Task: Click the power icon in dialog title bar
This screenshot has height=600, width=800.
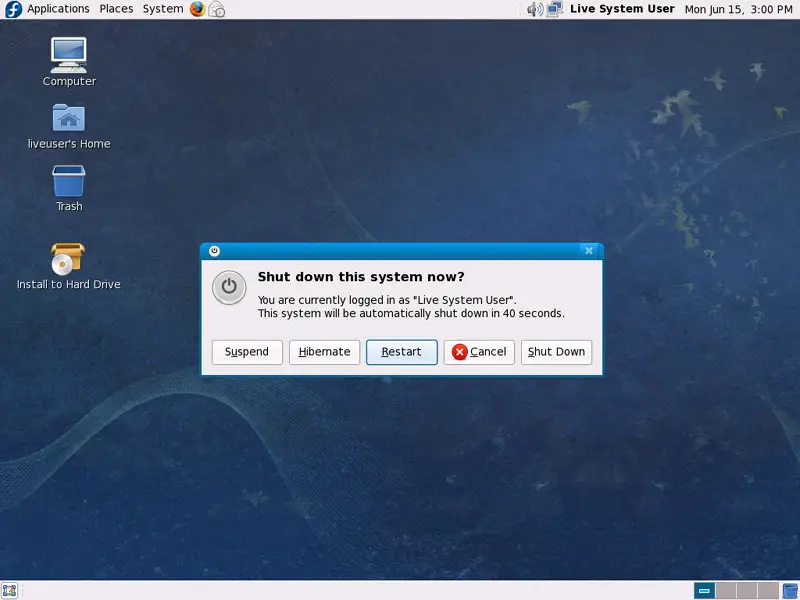Action: click(x=214, y=251)
